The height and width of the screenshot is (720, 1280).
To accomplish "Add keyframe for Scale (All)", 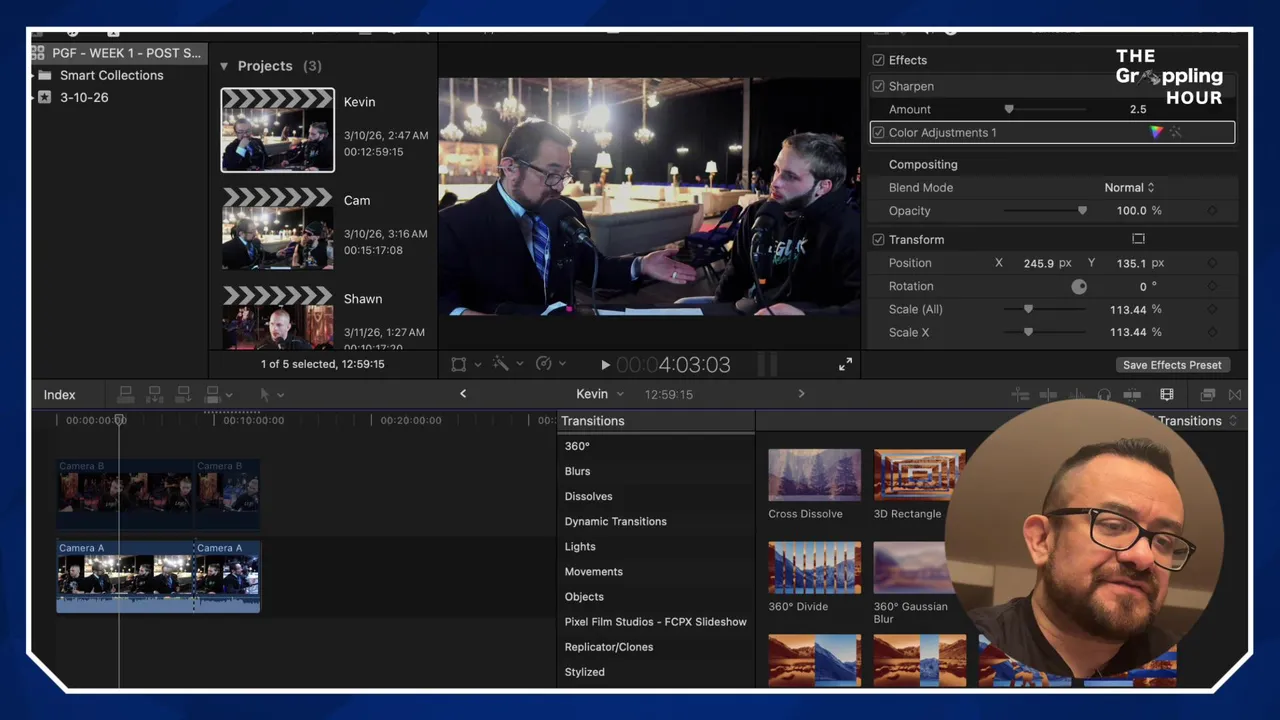I will tap(1212, 309).
